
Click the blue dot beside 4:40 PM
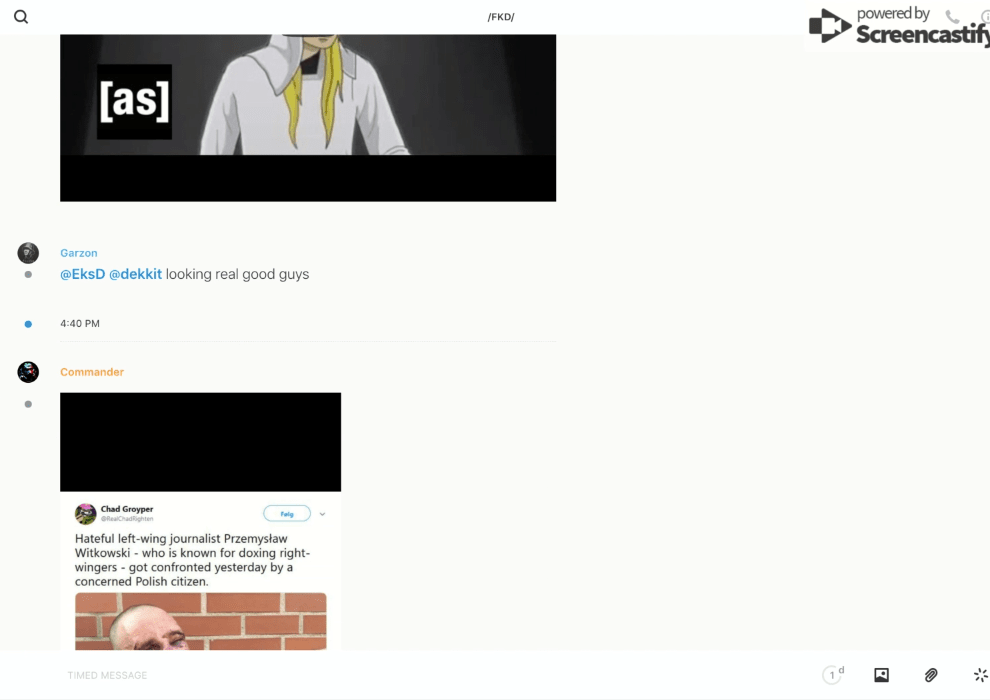(28, 324)
